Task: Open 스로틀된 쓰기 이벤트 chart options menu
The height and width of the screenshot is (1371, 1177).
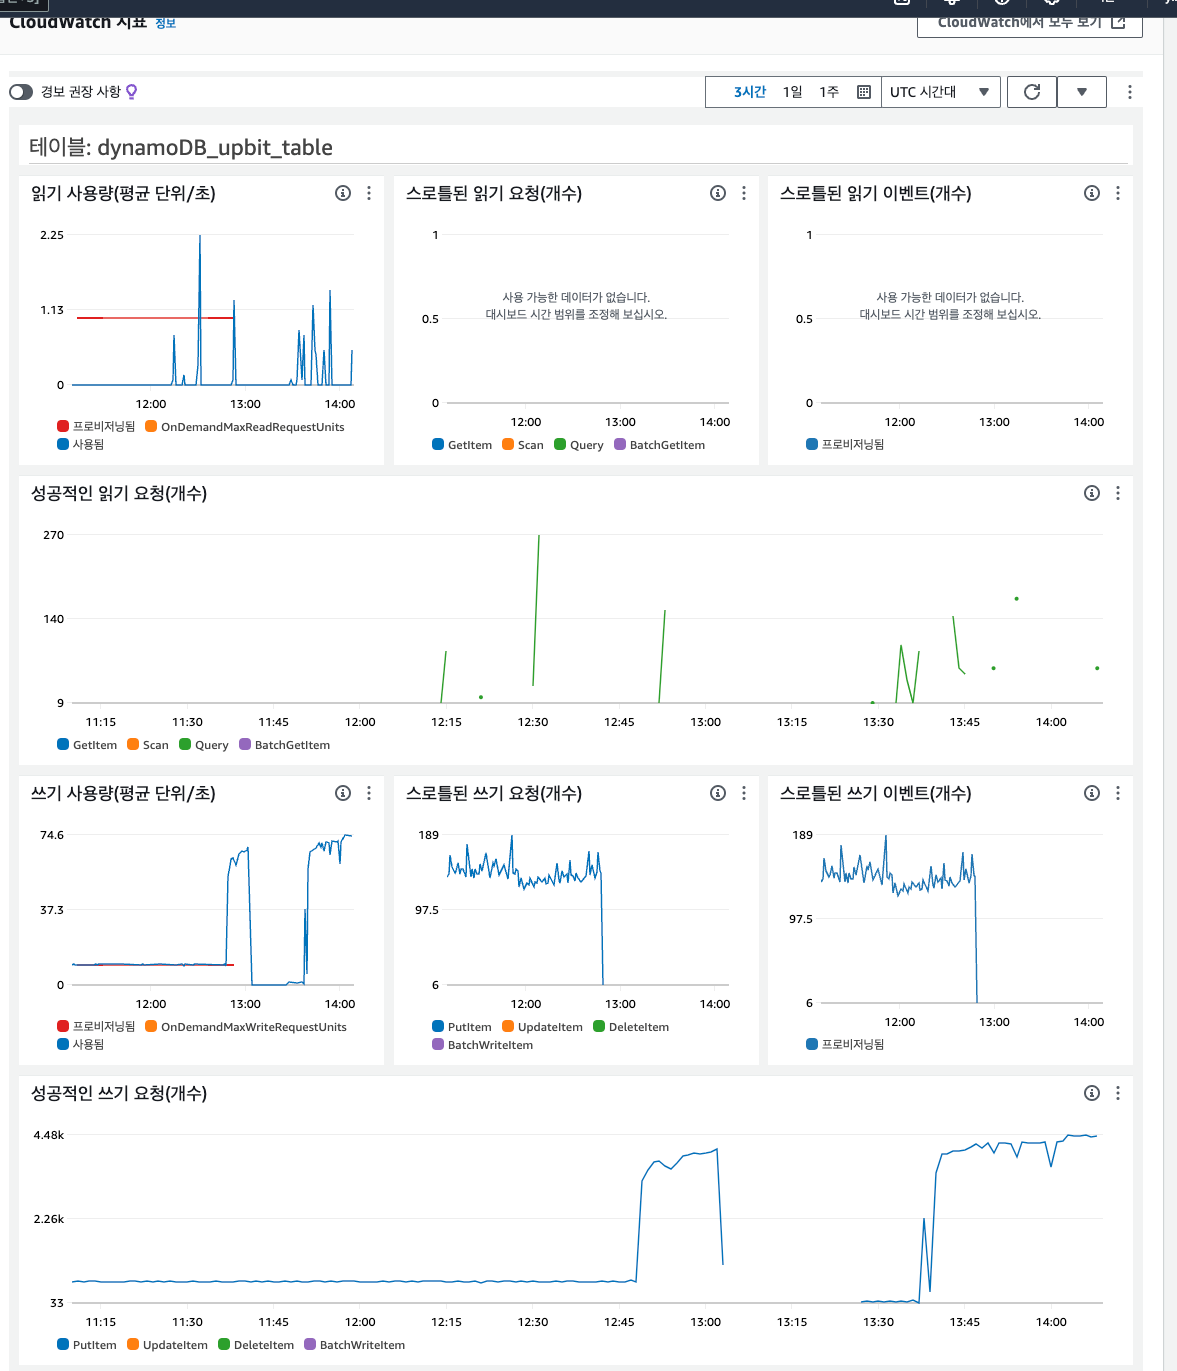Action: point(1118,793)
